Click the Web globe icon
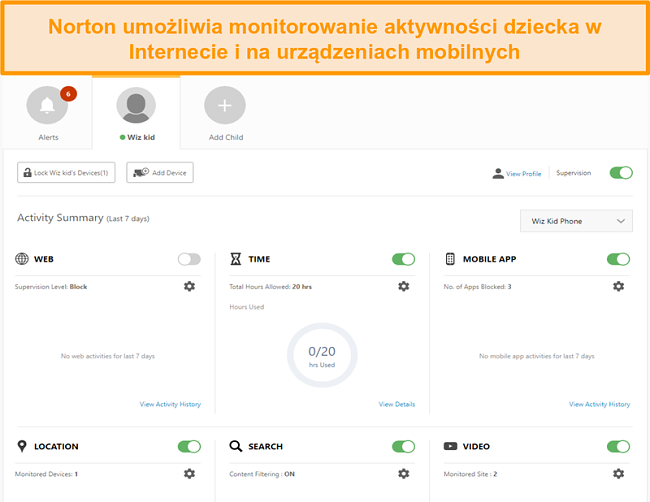The width and height of the screenshot is (650, 502). coord(22,259)
